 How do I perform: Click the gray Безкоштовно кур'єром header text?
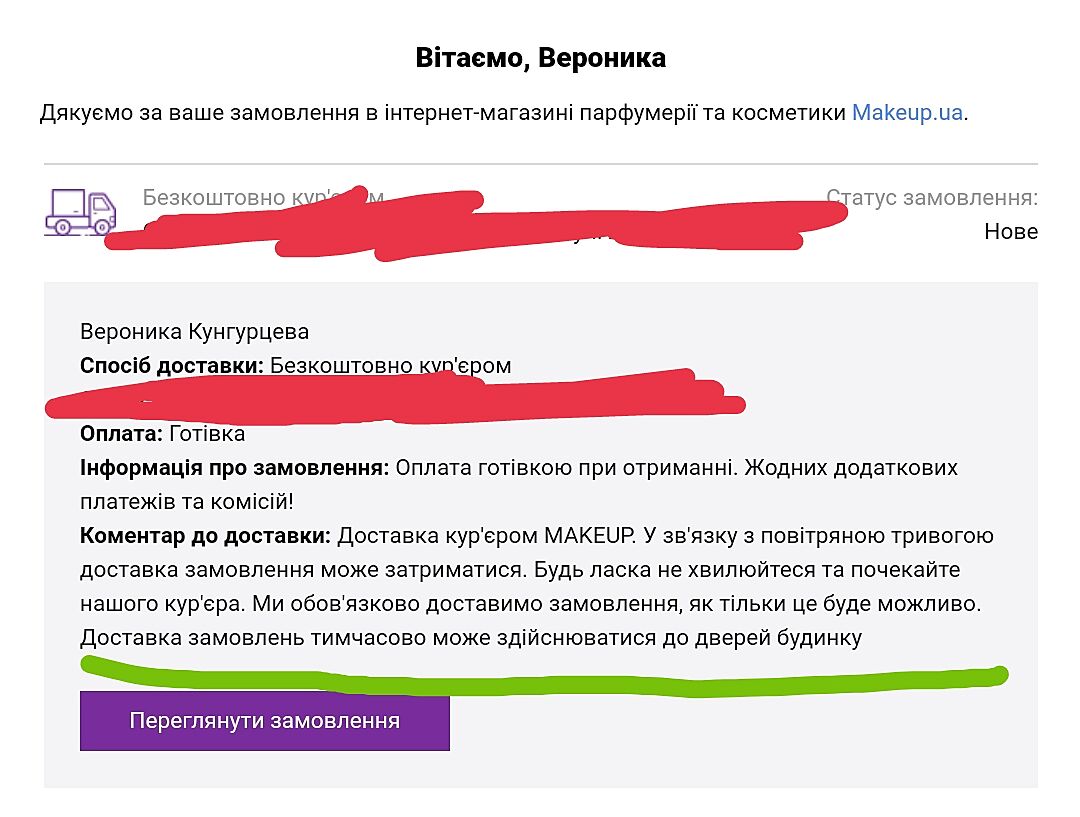click(x=230, y=196)
